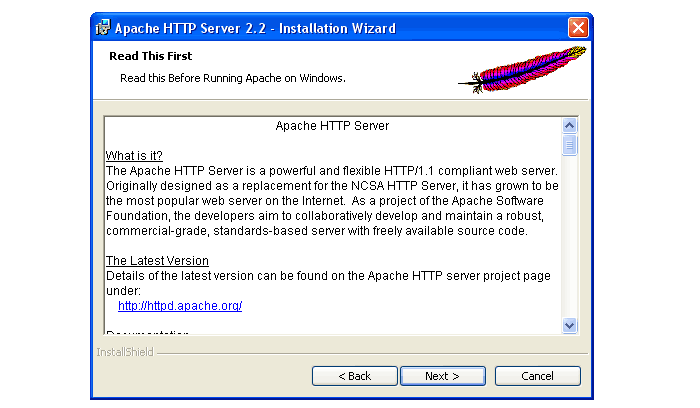Click the Installation Wizard title bar text

(255, 27)
